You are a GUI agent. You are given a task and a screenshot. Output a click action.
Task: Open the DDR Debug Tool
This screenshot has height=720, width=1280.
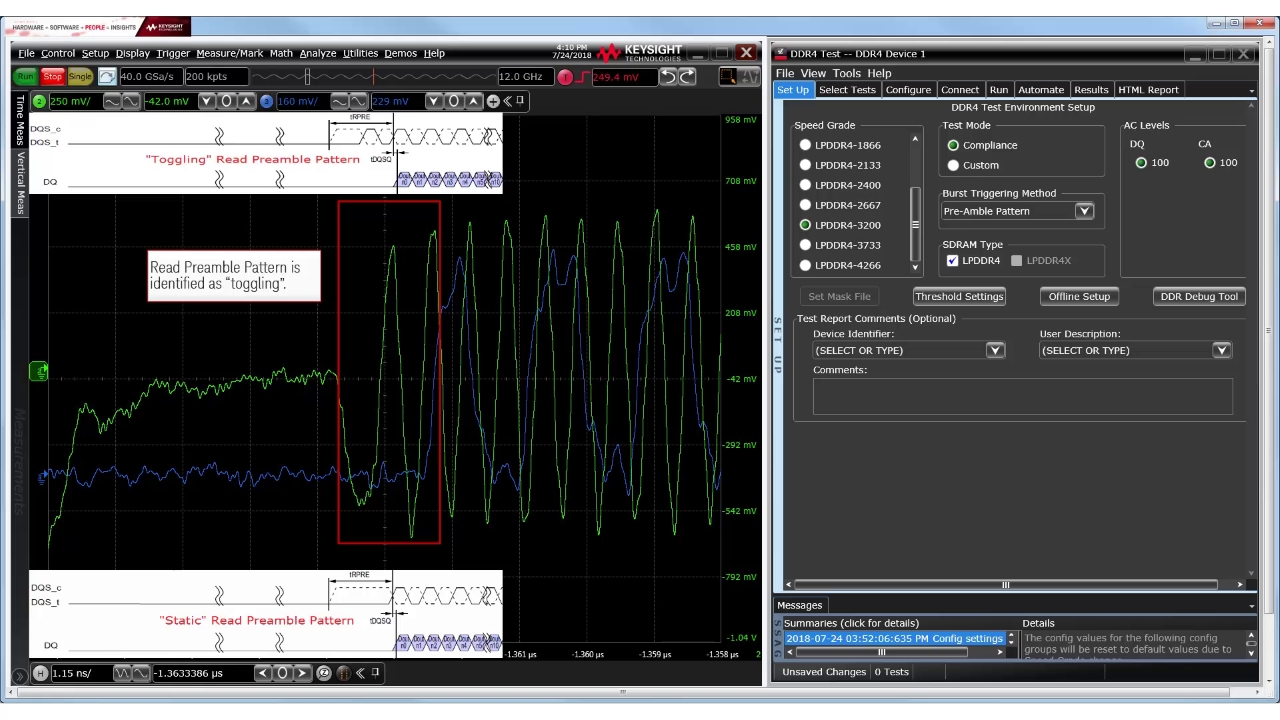(x=1198, y=297)
